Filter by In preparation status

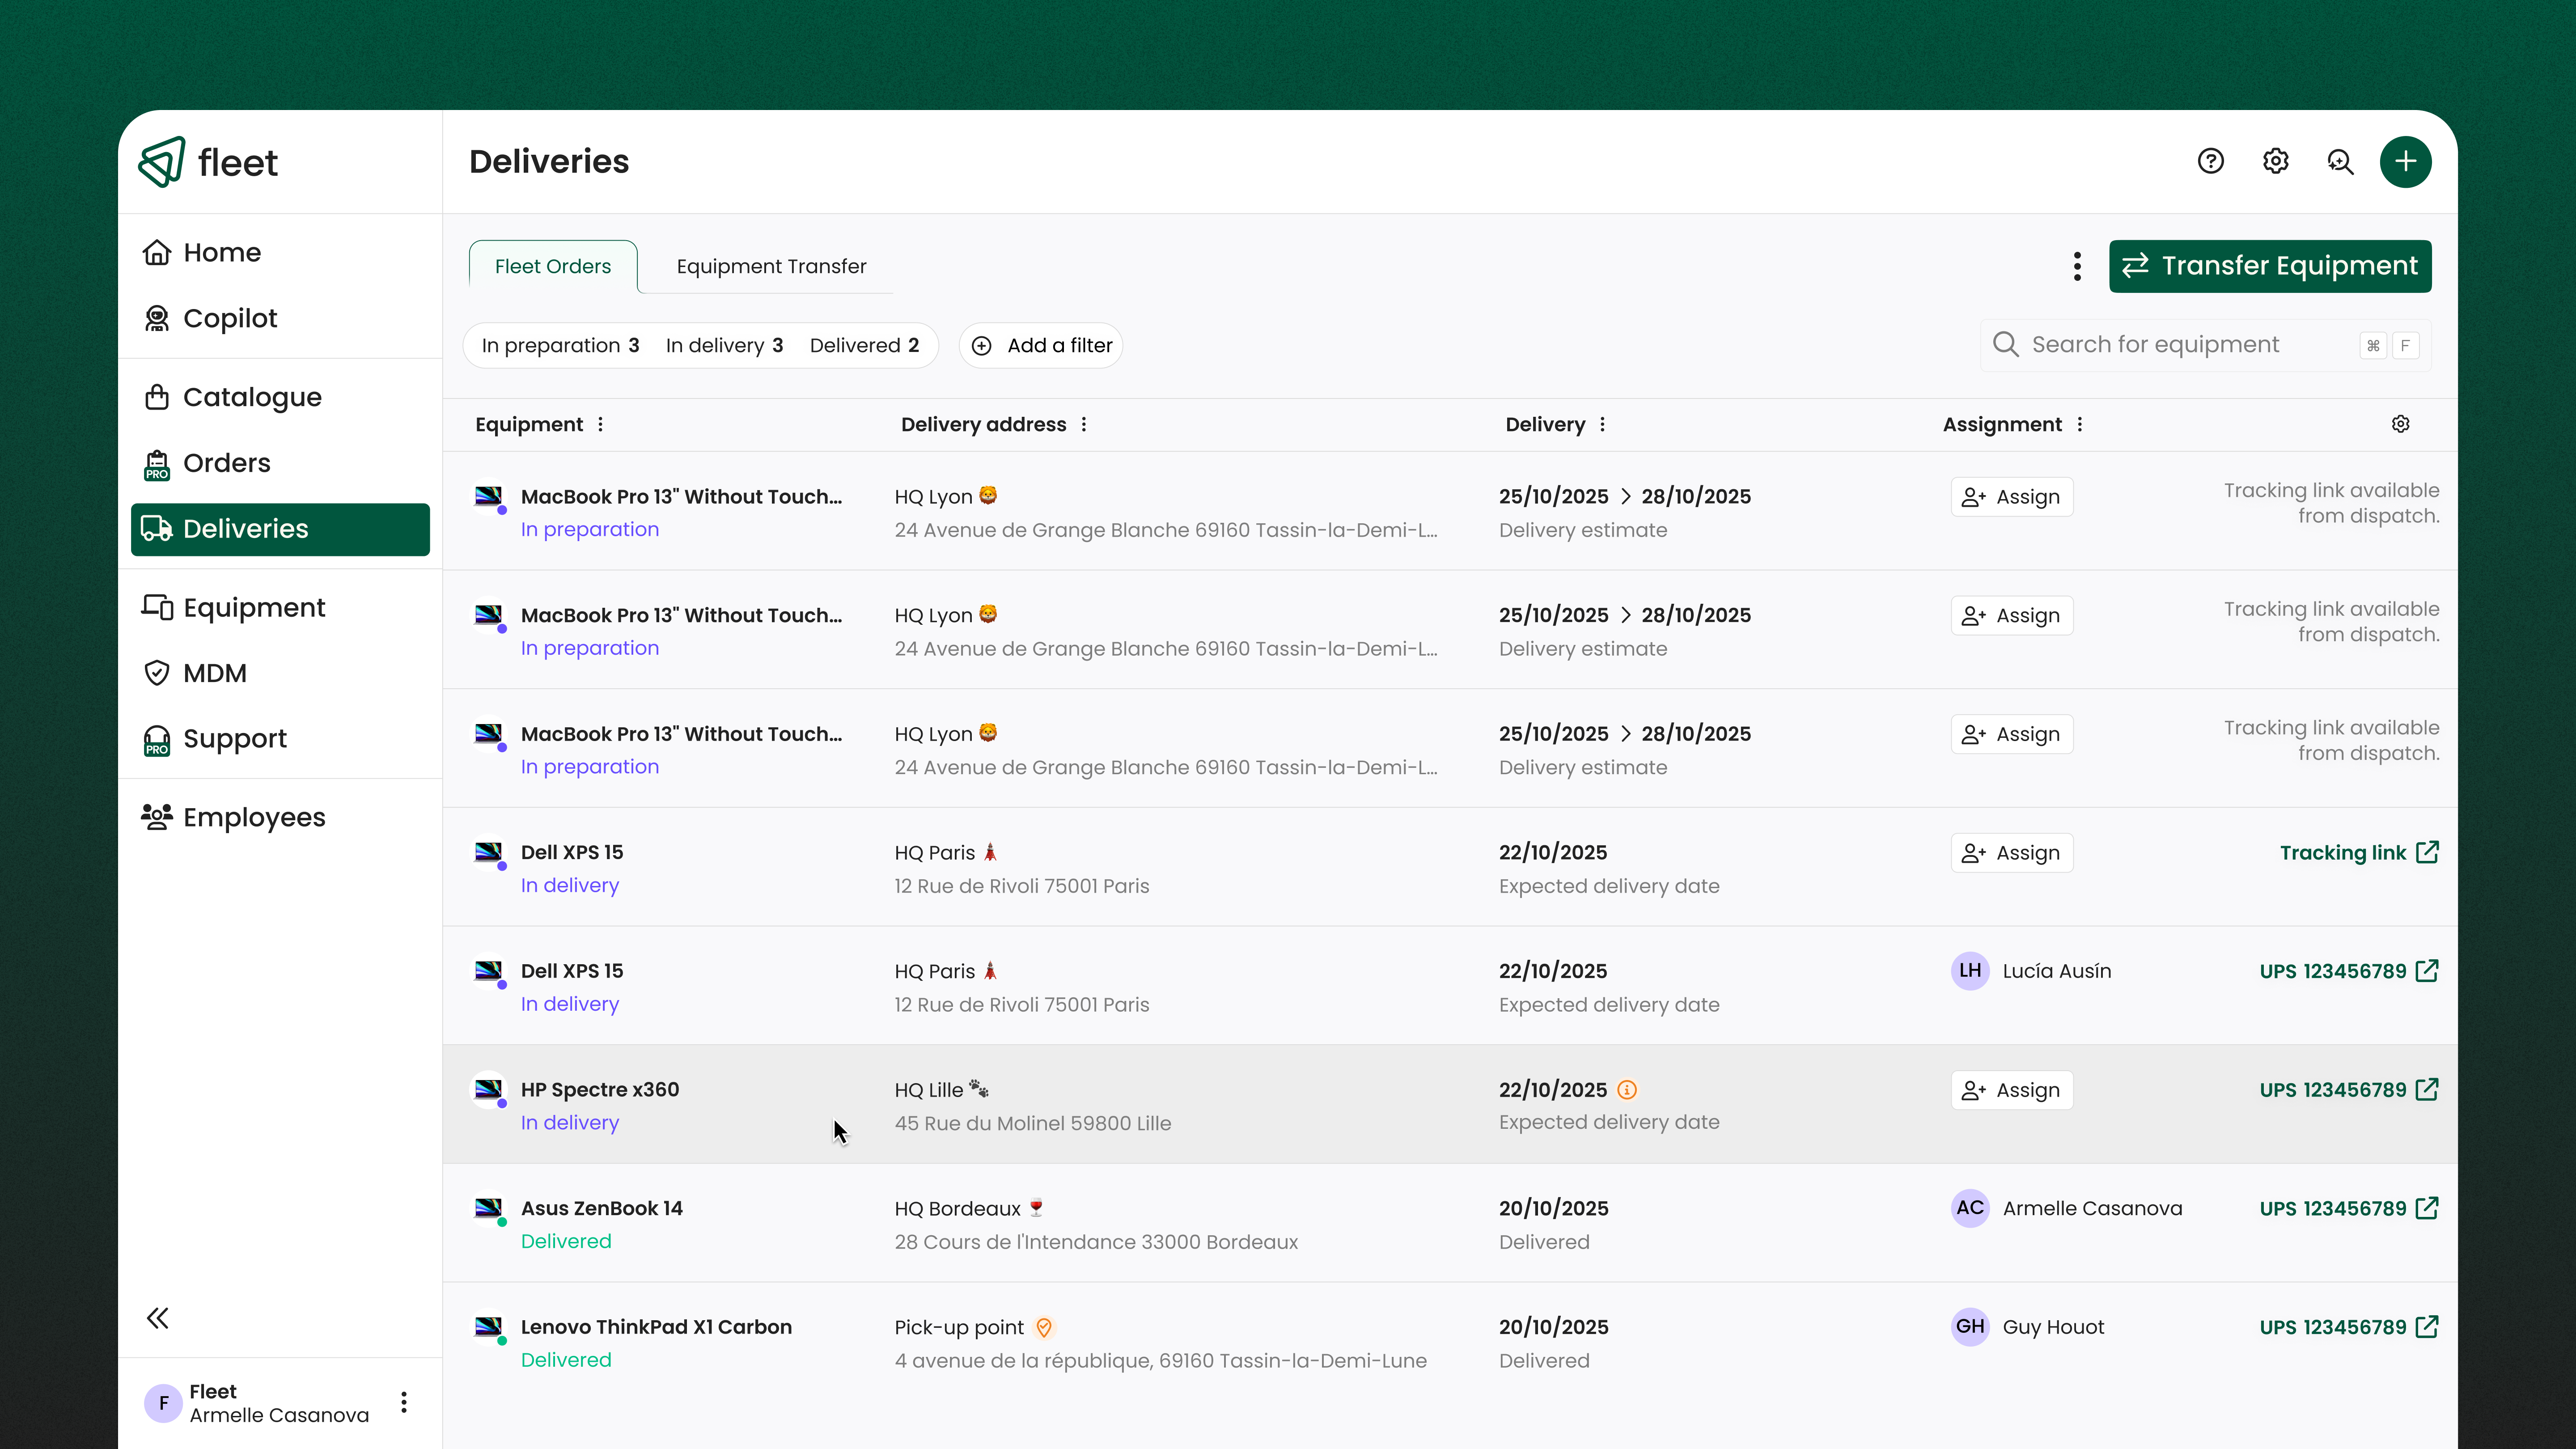coord(560,345)
